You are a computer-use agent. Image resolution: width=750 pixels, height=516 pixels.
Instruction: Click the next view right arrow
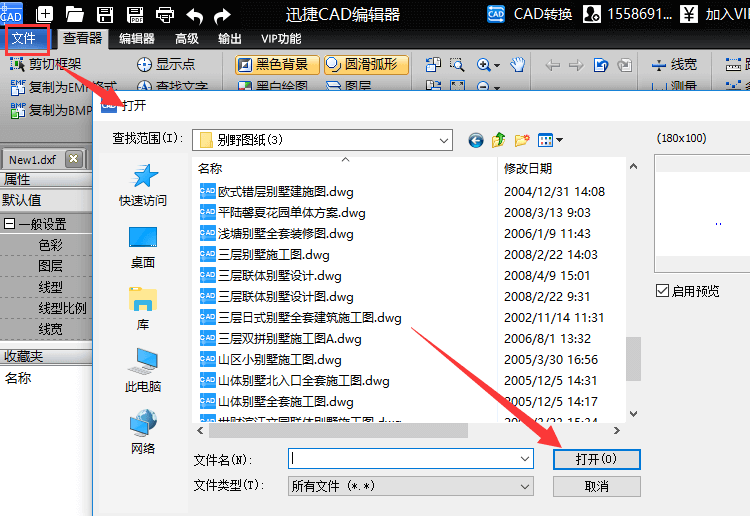(576, 65)
